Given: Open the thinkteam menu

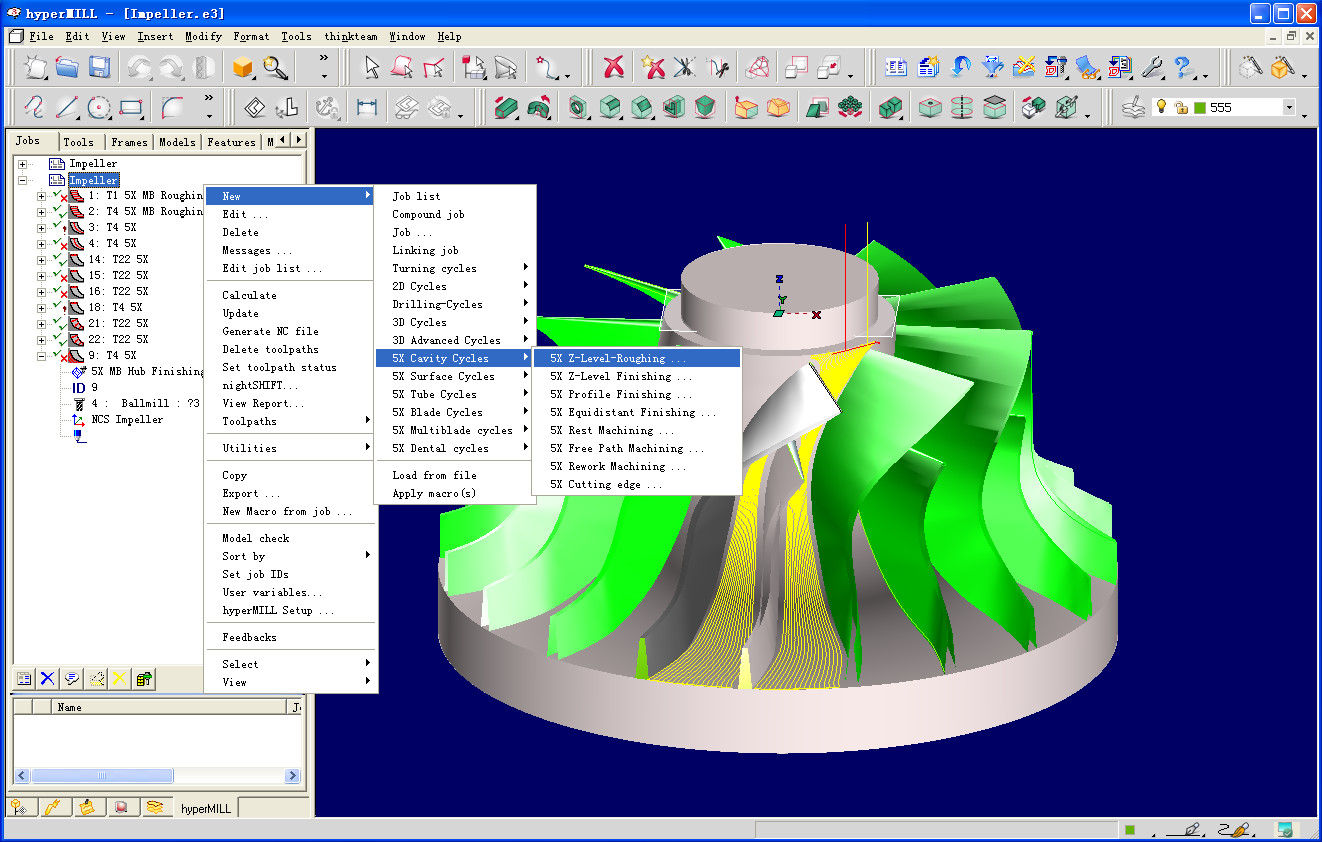Looking at the screenshot, I should [351, 36].
